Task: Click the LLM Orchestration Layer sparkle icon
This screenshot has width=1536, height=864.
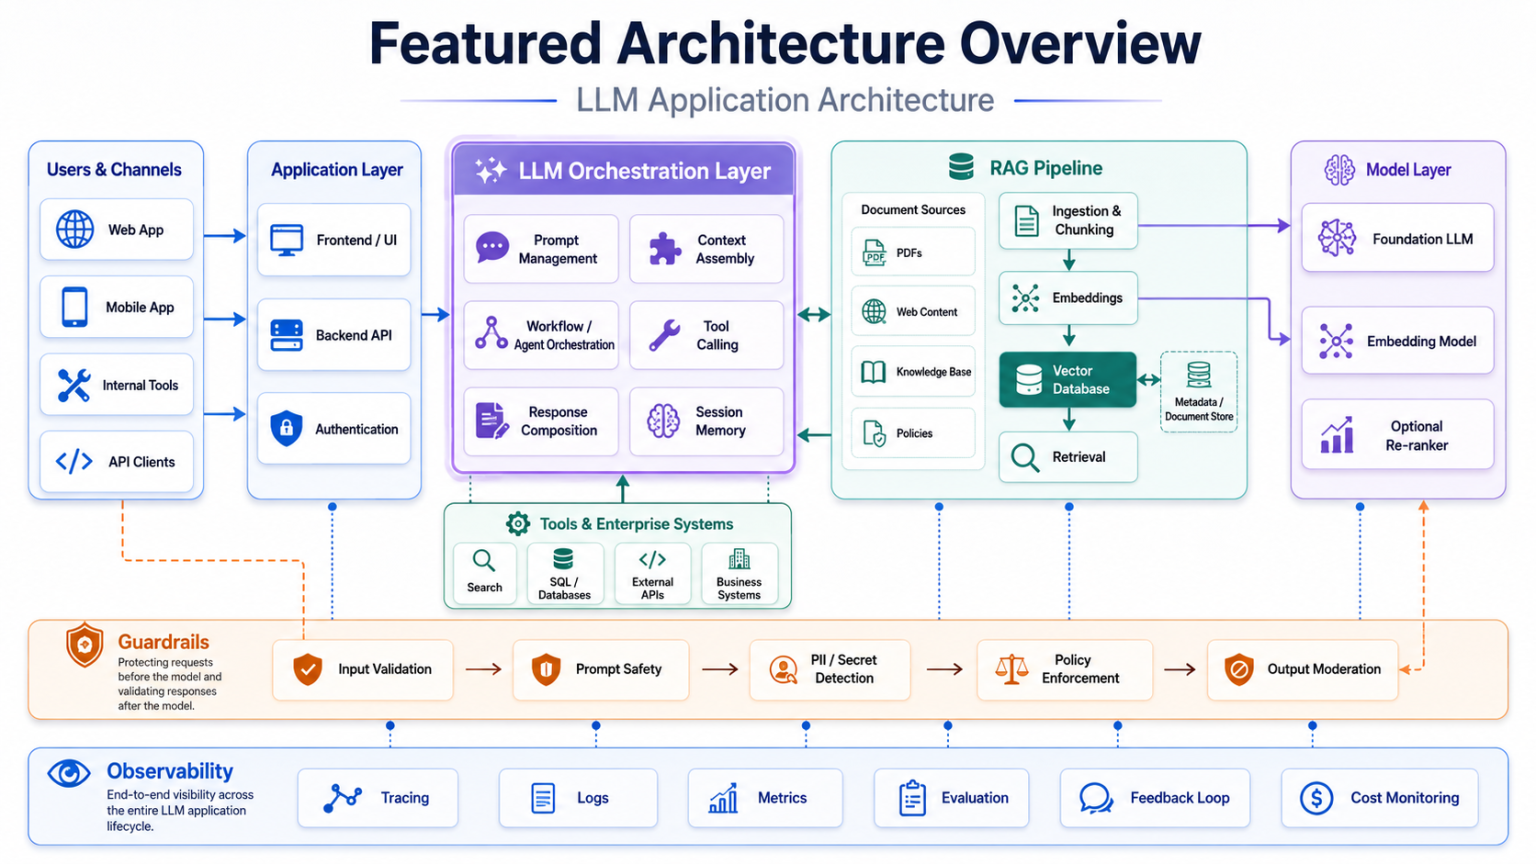Action: 490,171
